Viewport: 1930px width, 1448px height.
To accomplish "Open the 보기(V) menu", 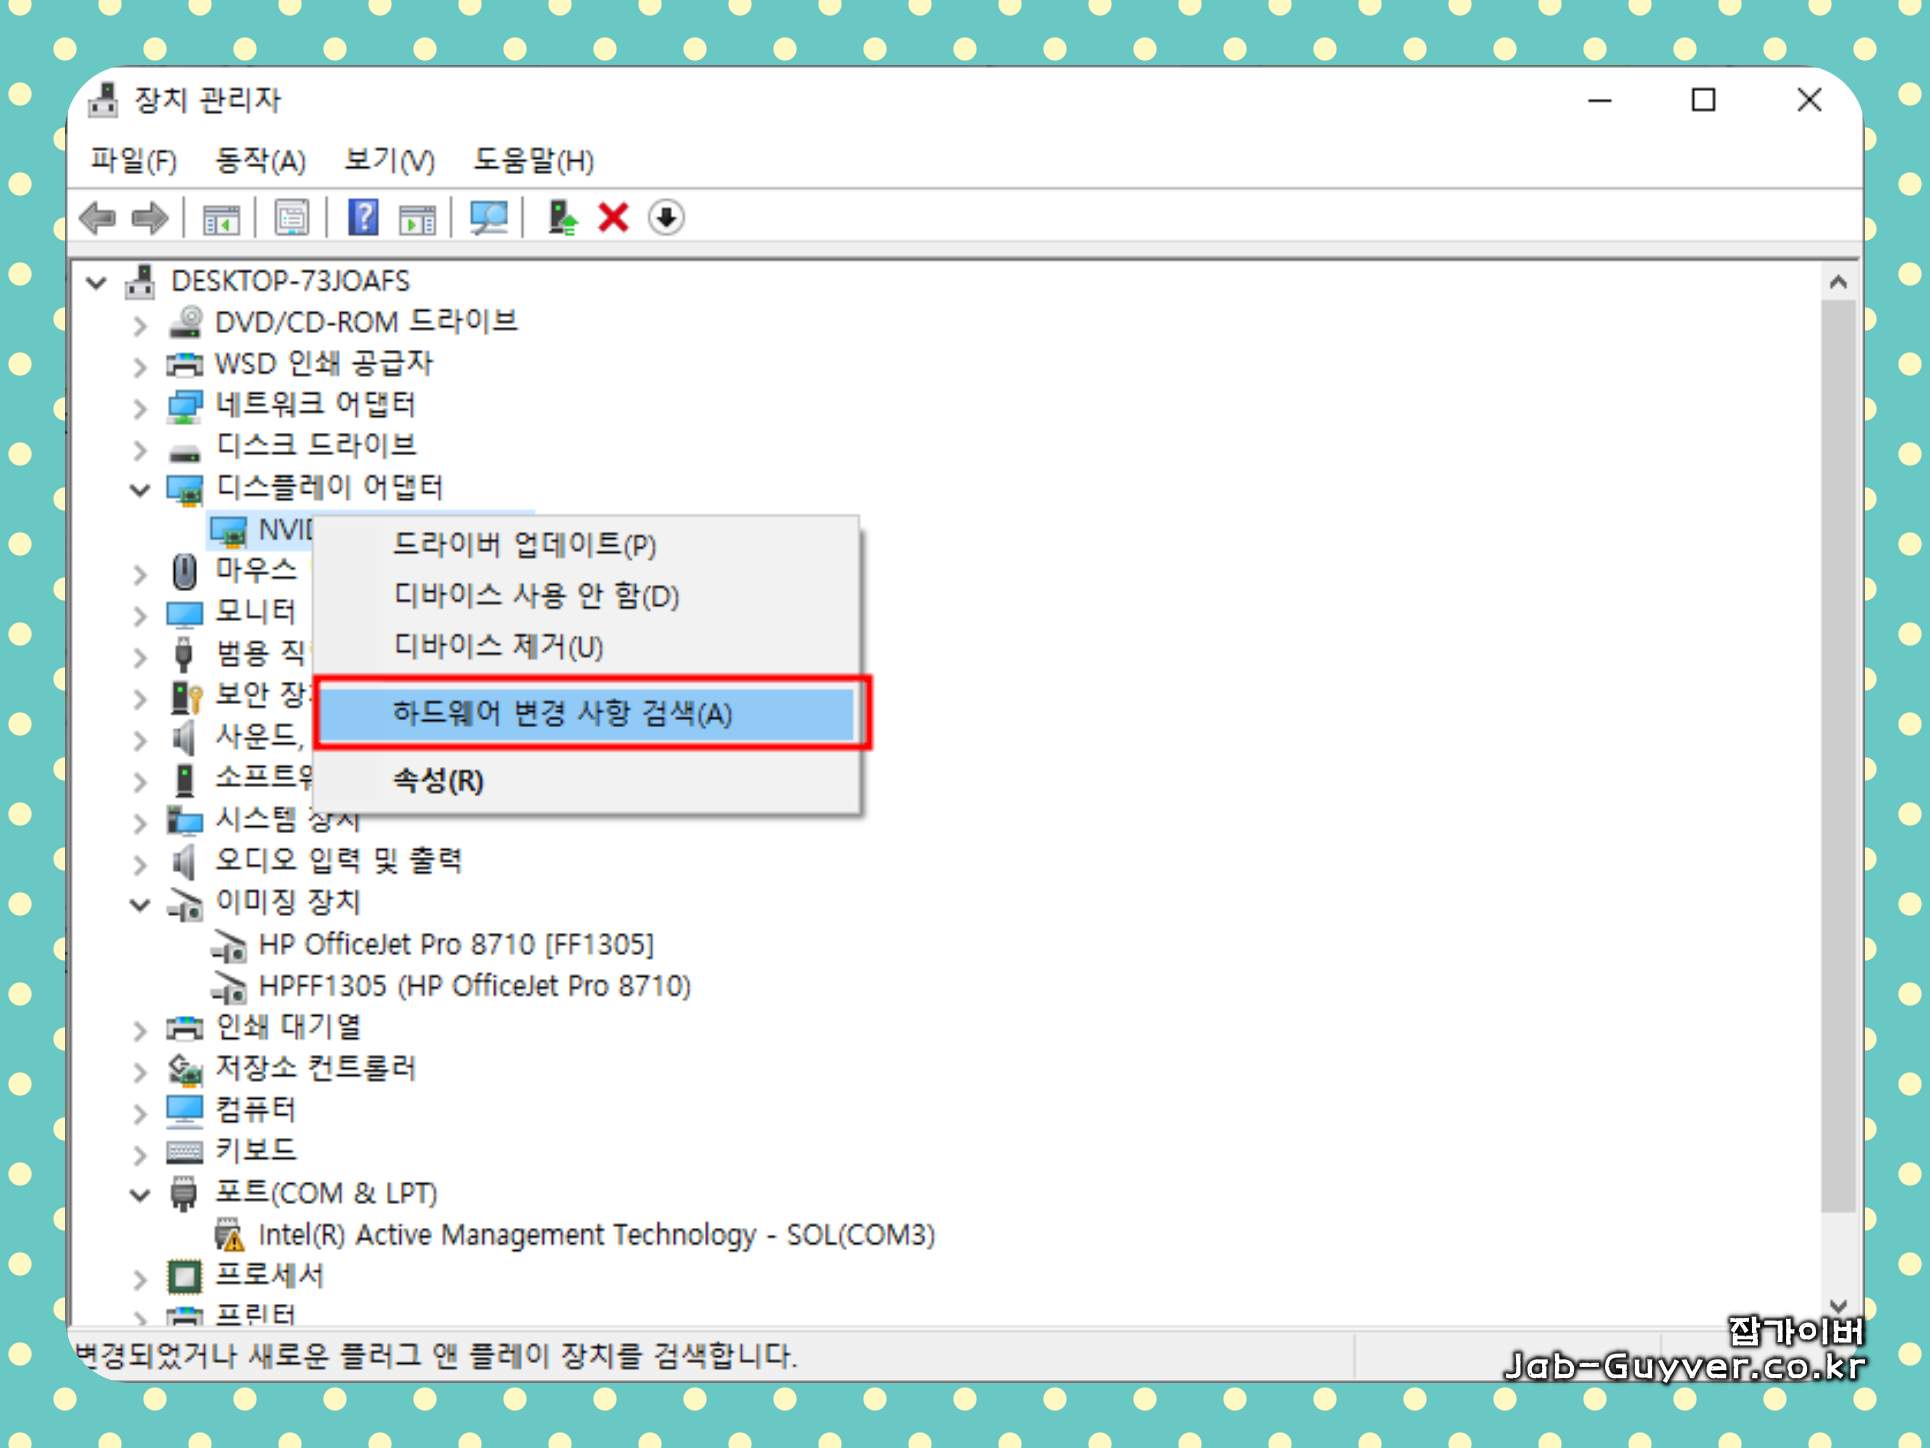I will 388,161.
